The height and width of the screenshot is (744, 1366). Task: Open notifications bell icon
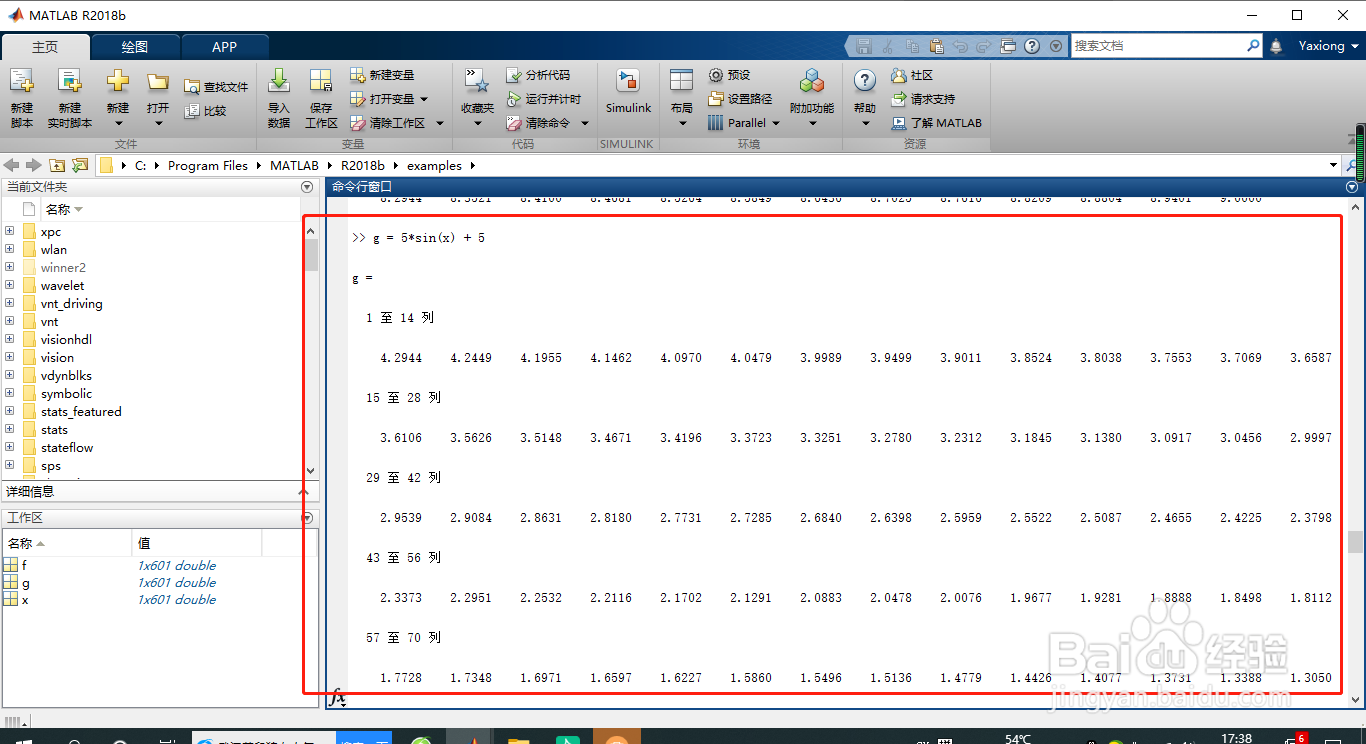pos(1276,46)
